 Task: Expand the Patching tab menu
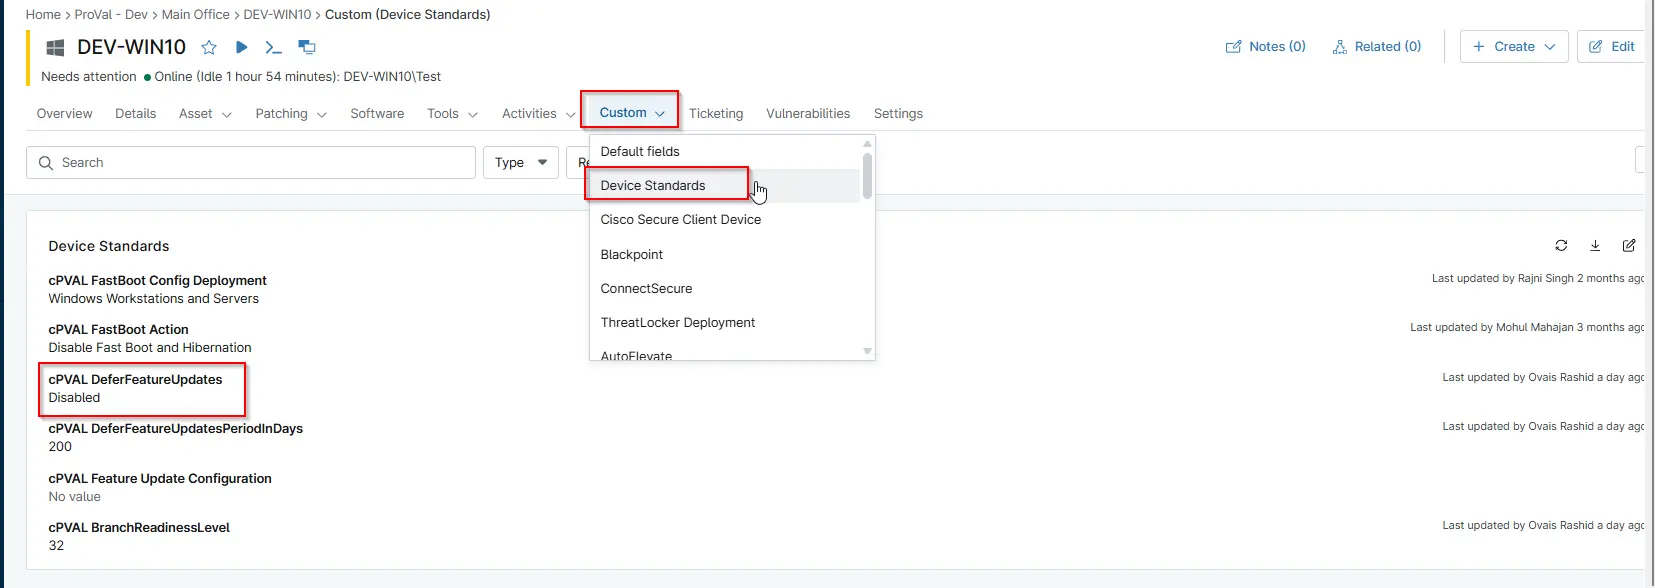pyautogui.click(x=290, y=114)
